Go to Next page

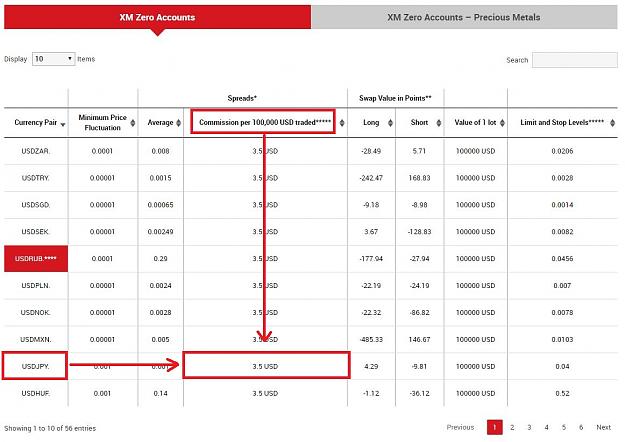(x=603, y=427)
